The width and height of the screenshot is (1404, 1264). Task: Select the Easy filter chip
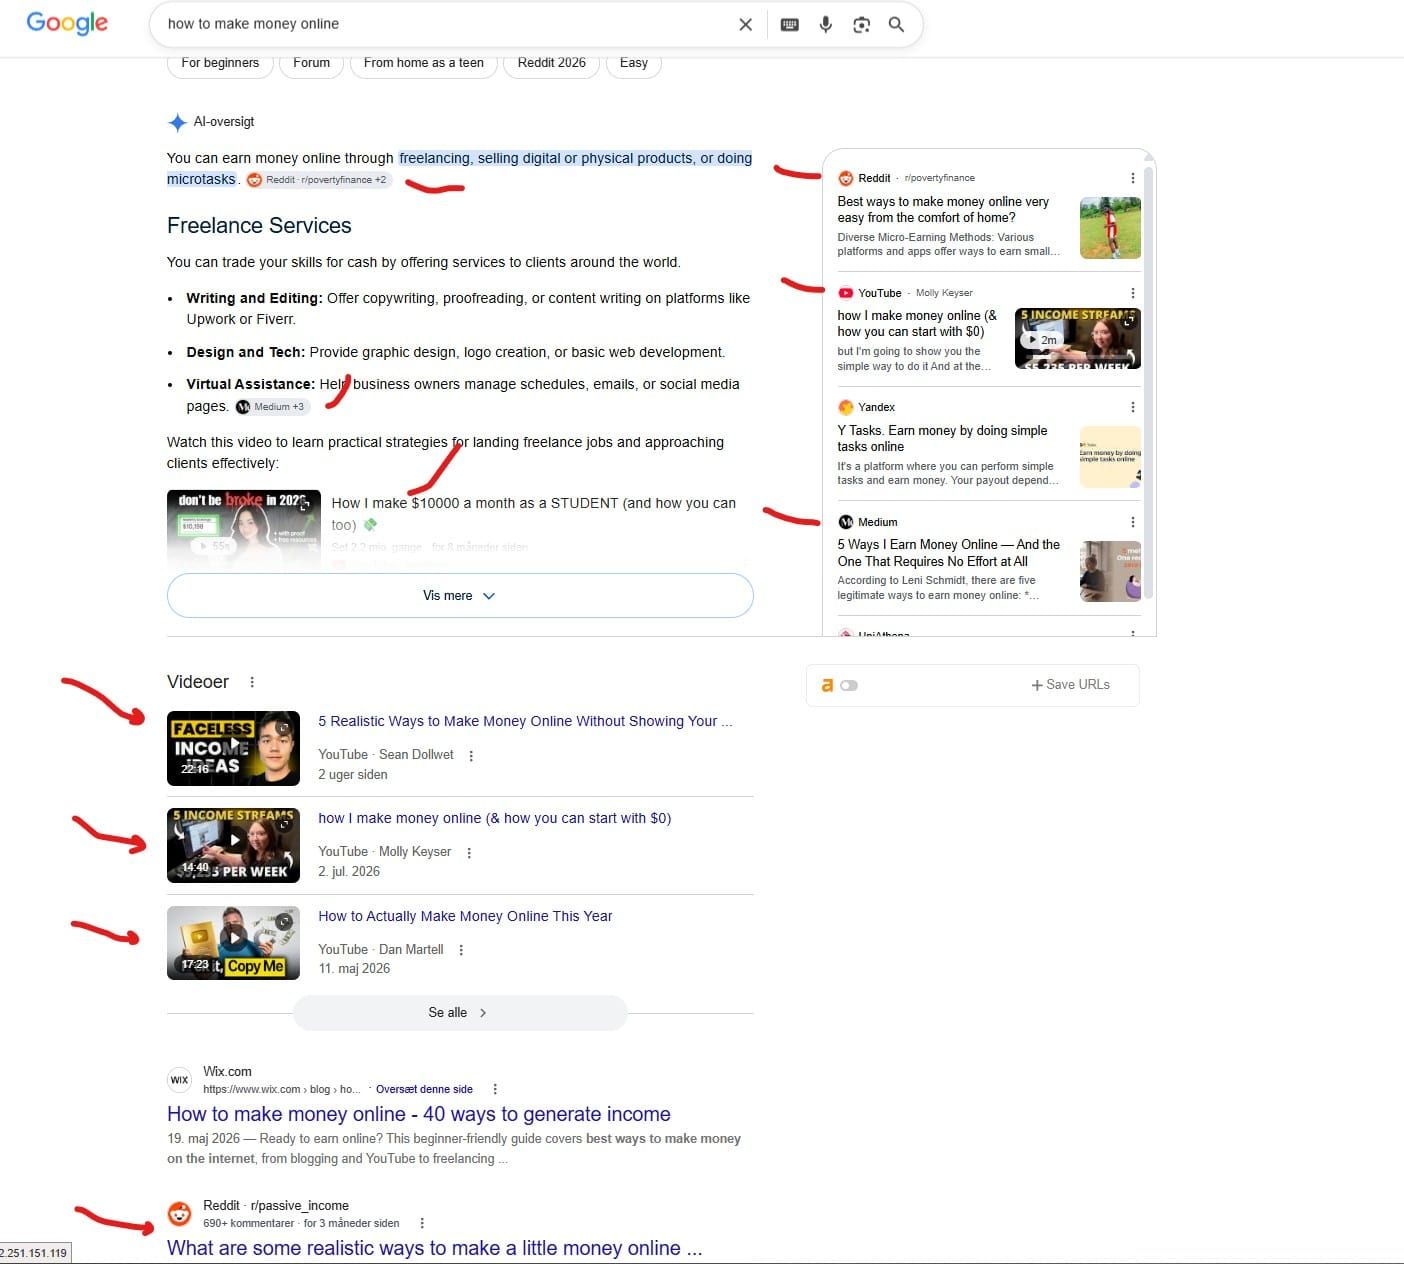coord(634,63)
